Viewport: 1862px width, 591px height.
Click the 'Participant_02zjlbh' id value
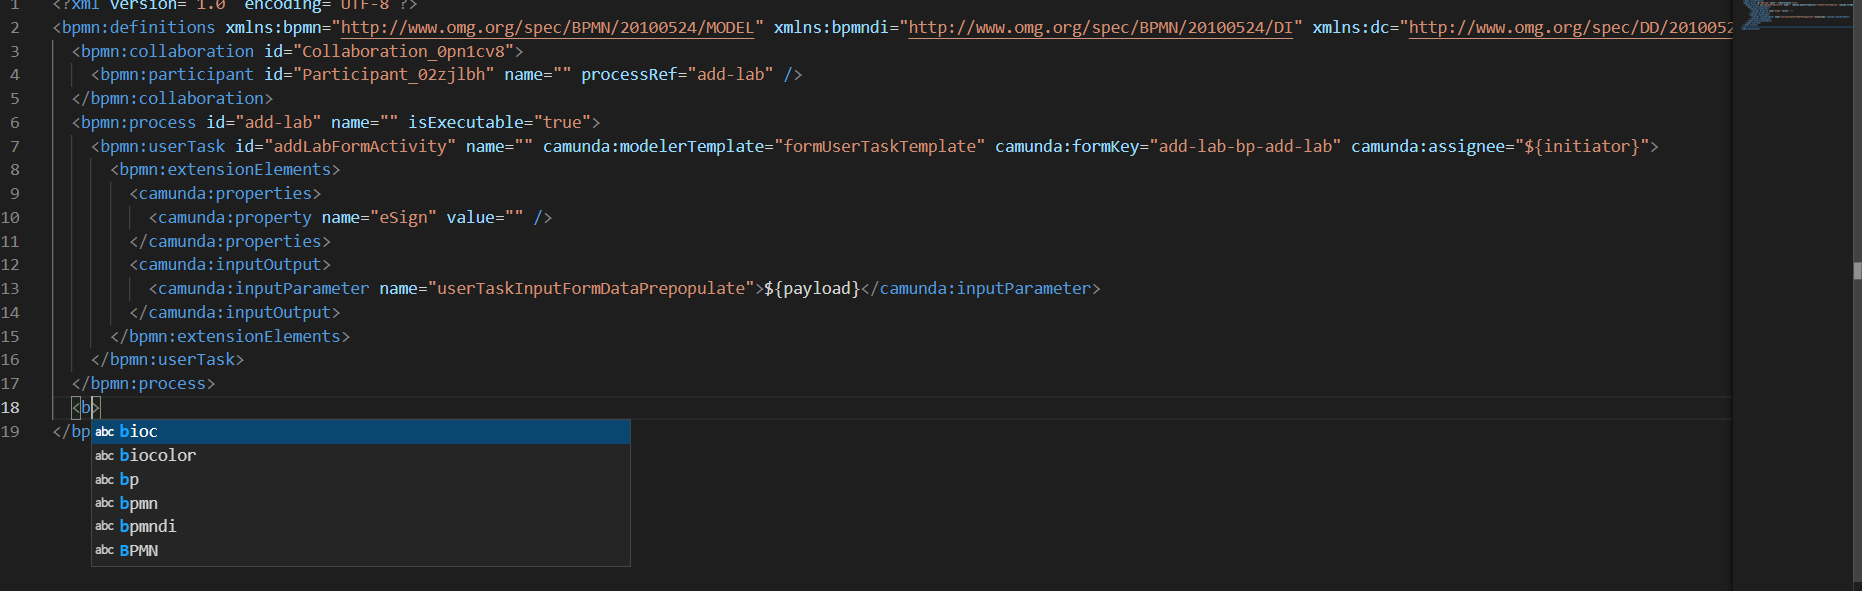pos(394,75)
